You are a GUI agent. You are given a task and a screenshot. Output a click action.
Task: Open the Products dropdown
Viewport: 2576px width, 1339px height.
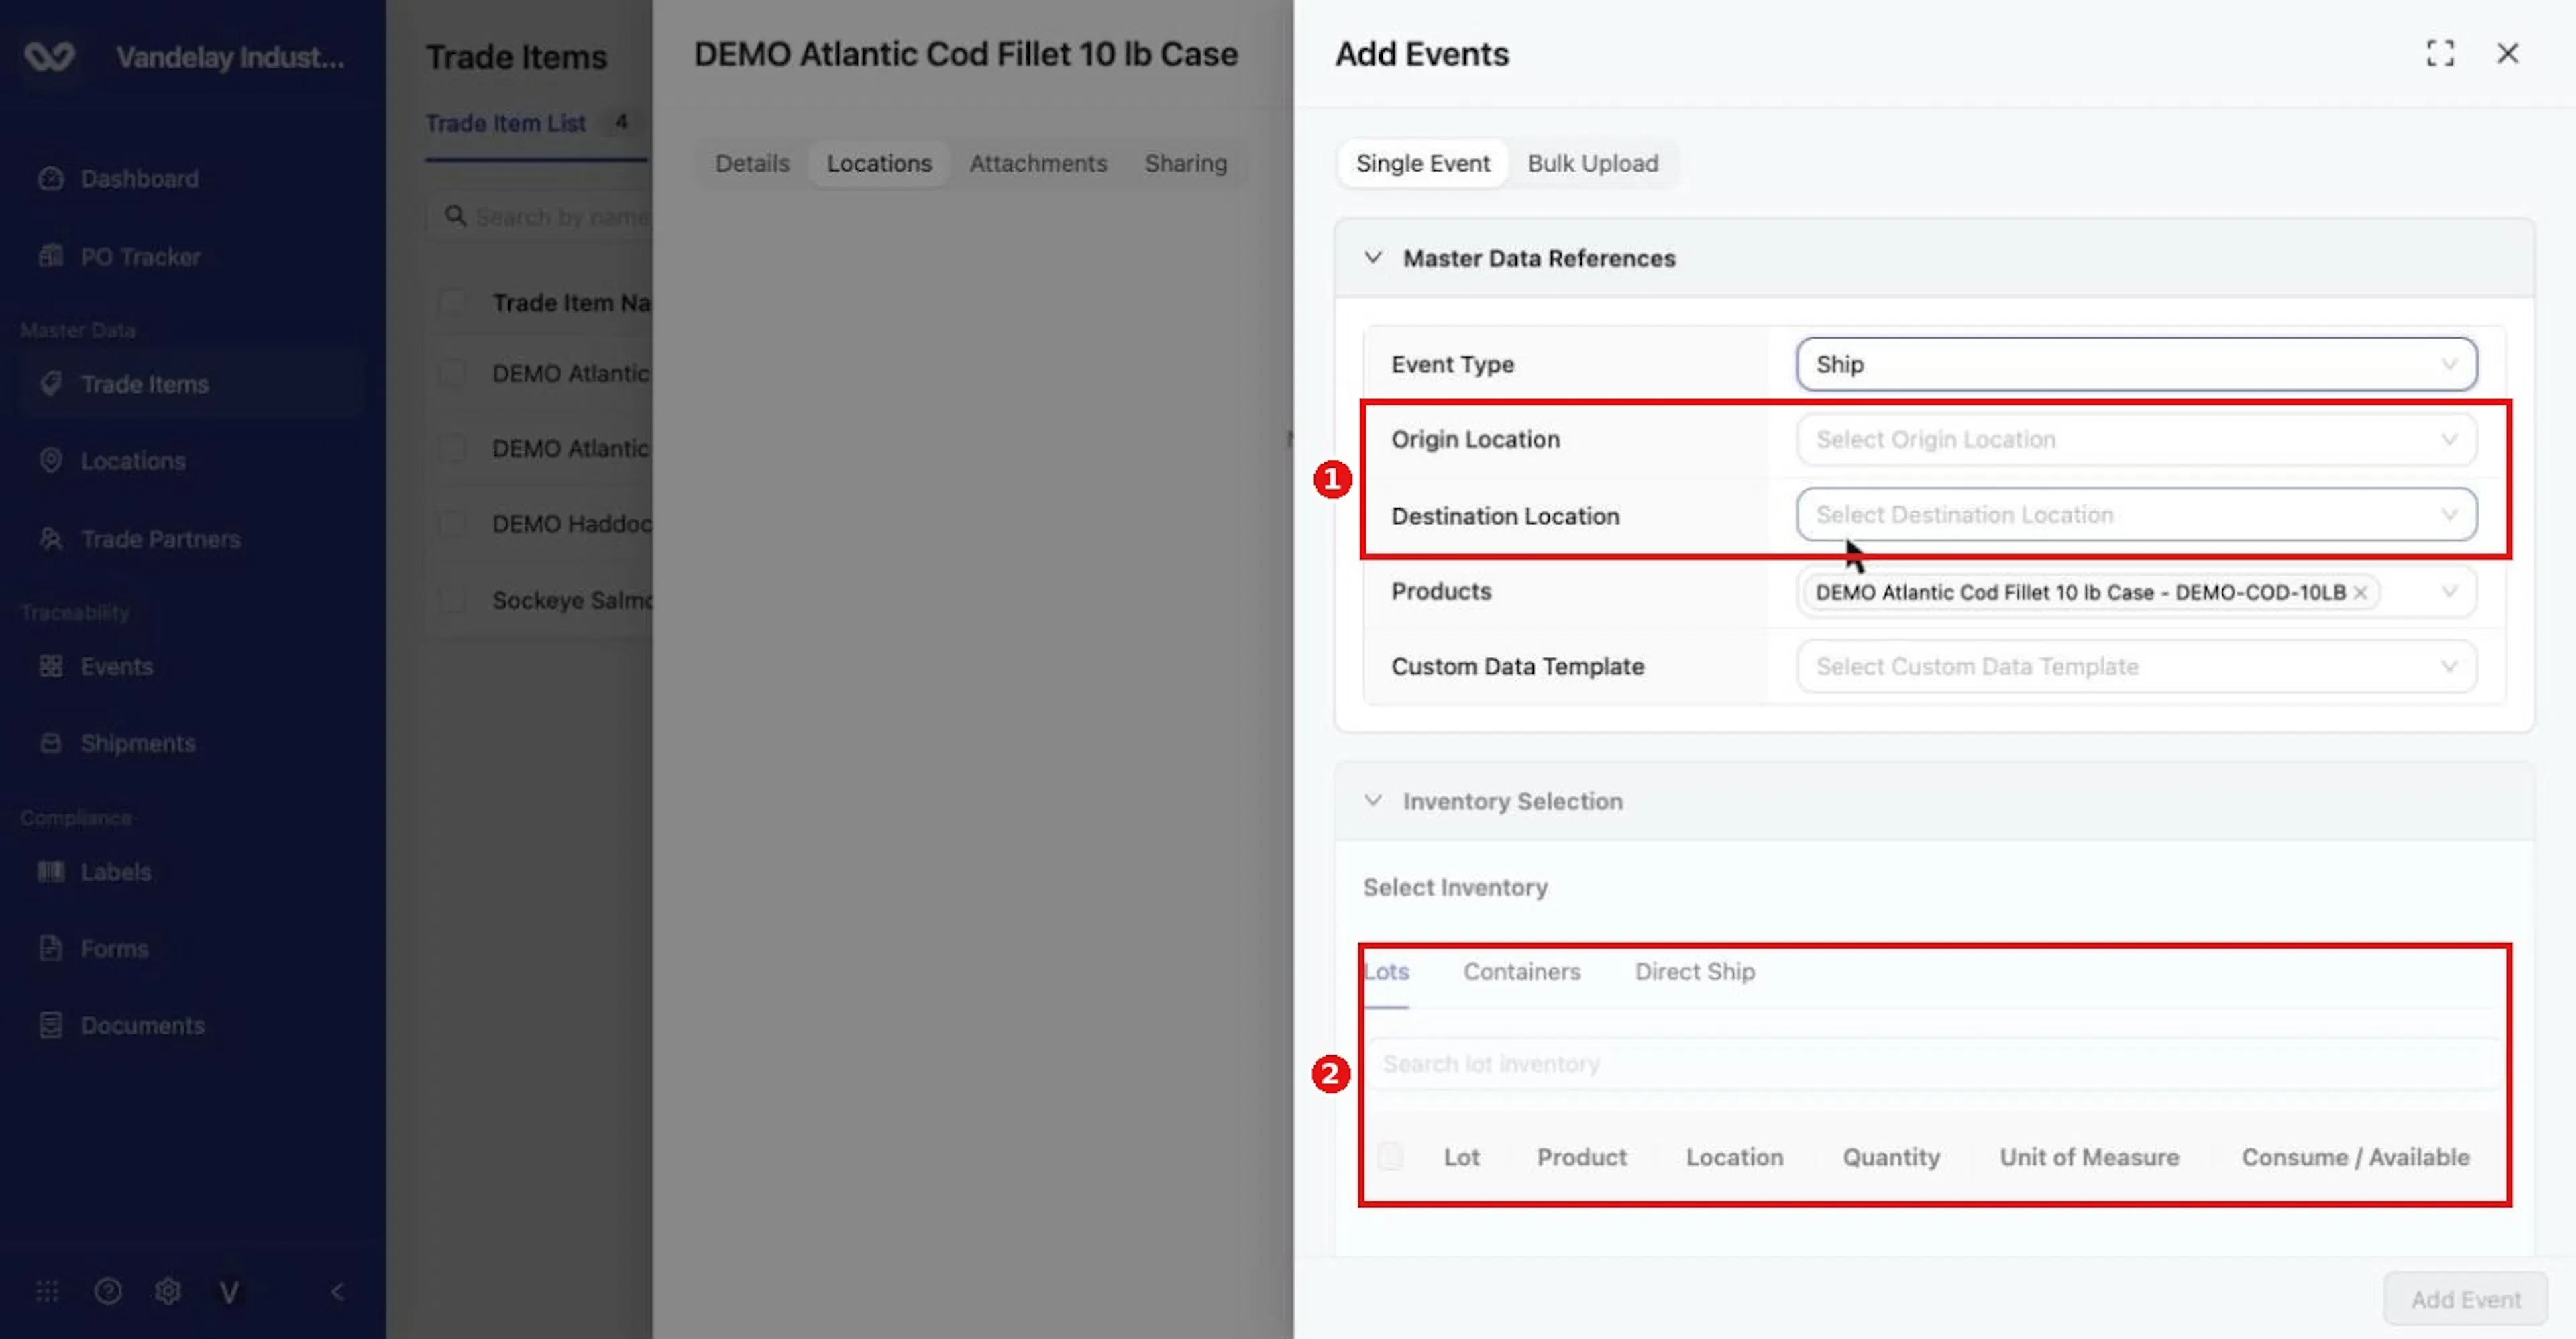coord(2136,592)
